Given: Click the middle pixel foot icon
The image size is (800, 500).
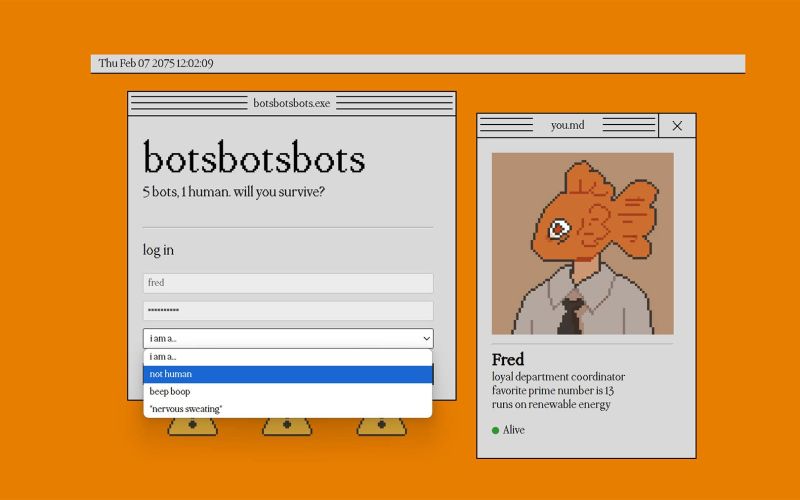Looking at the screenshot, I should click(x=287, y=427).
